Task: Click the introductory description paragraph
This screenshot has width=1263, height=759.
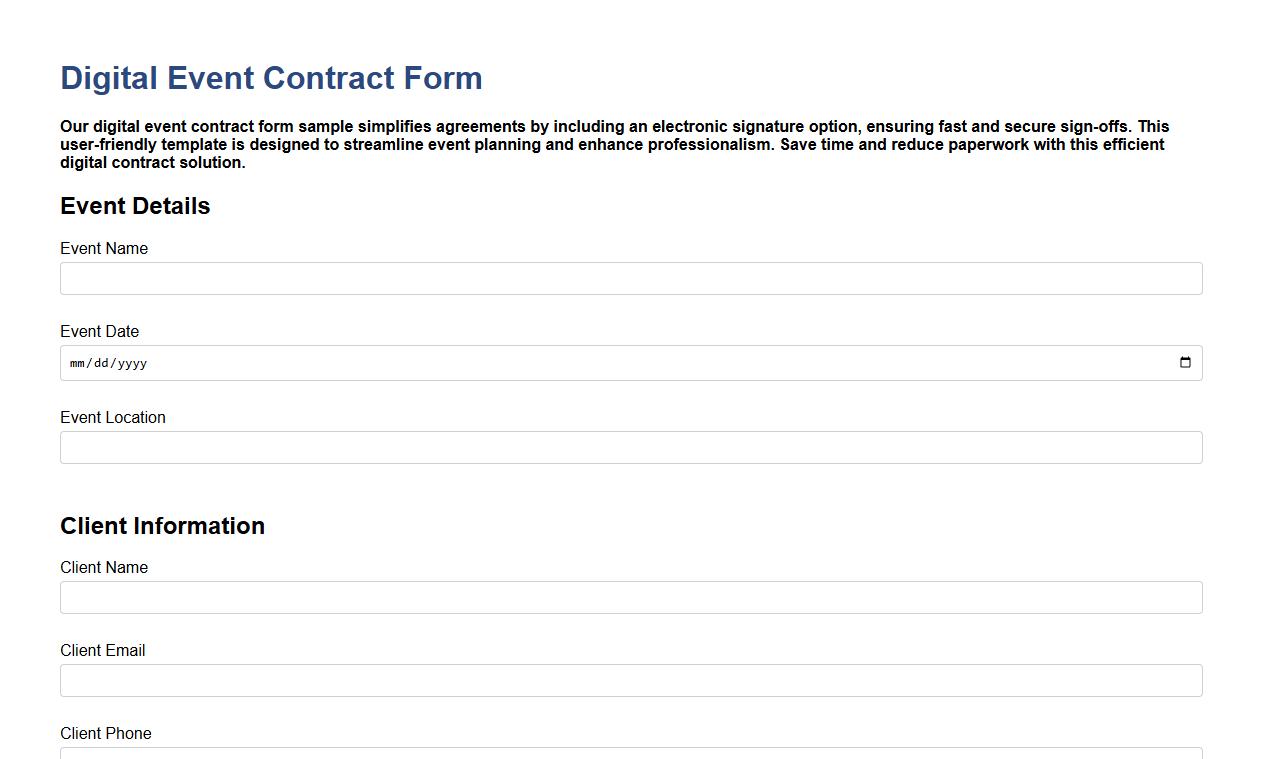Action: tap(614, 144)
